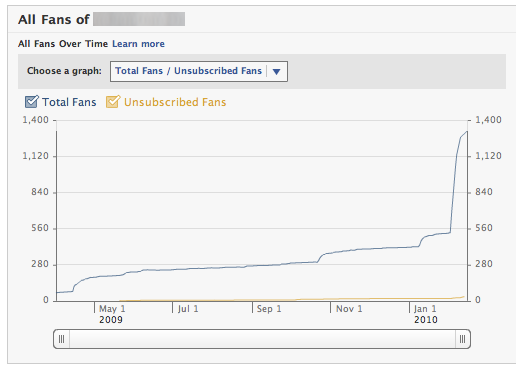Open the Choose a graph dropdown arrow
Viewport: 516px width, 376px height.
click(x=276, y=71)
